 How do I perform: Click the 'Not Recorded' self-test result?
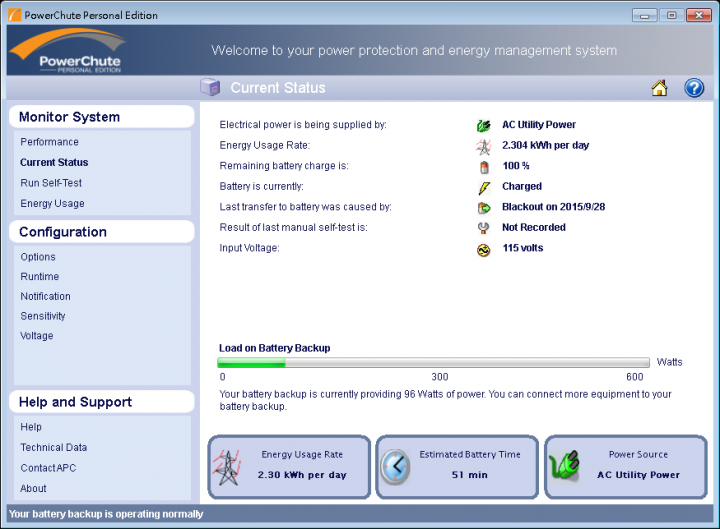[x=534, y=227]
